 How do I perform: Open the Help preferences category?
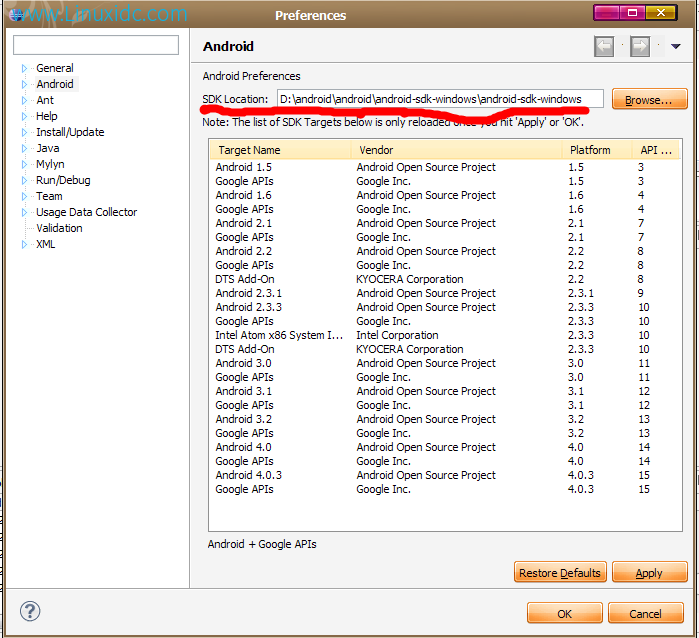(x=47, y=116)
